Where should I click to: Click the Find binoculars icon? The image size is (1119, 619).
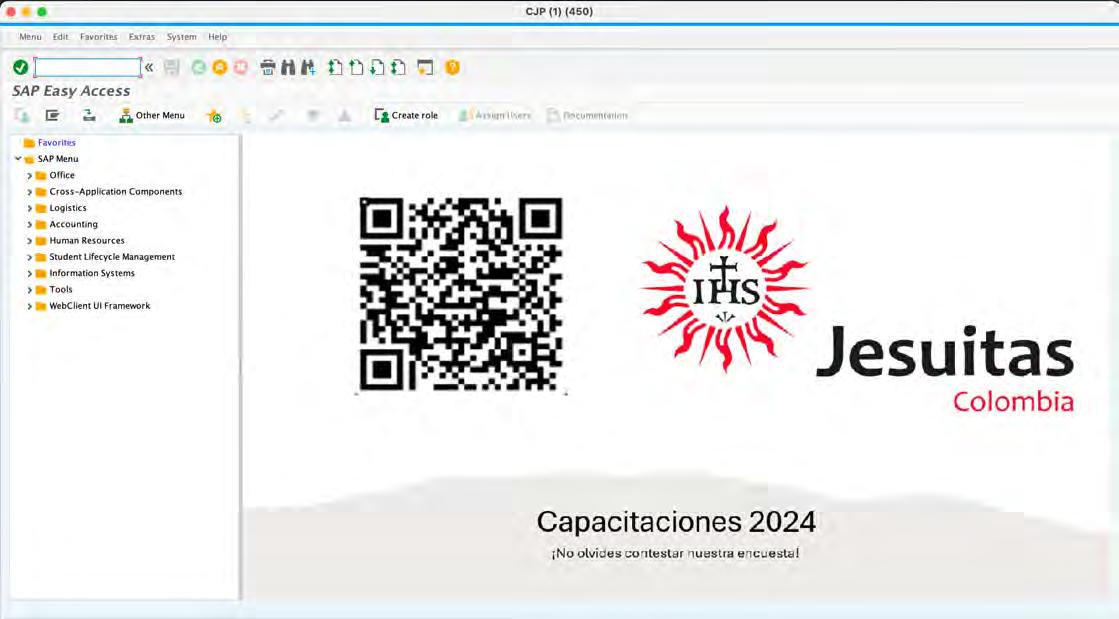point(288,67)
